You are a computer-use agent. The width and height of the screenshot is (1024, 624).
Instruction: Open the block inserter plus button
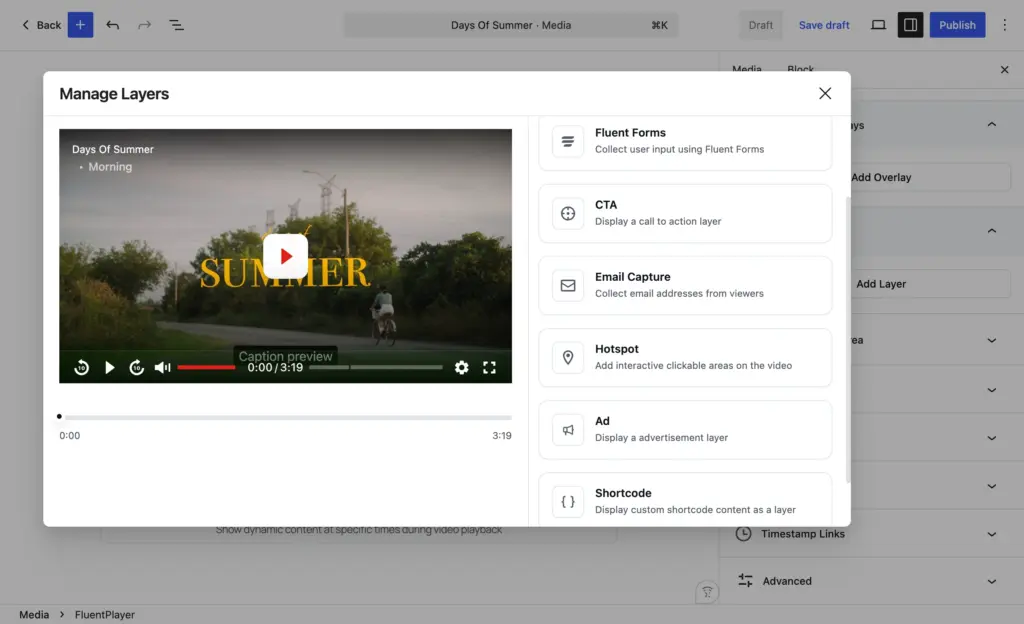[80, 25]
